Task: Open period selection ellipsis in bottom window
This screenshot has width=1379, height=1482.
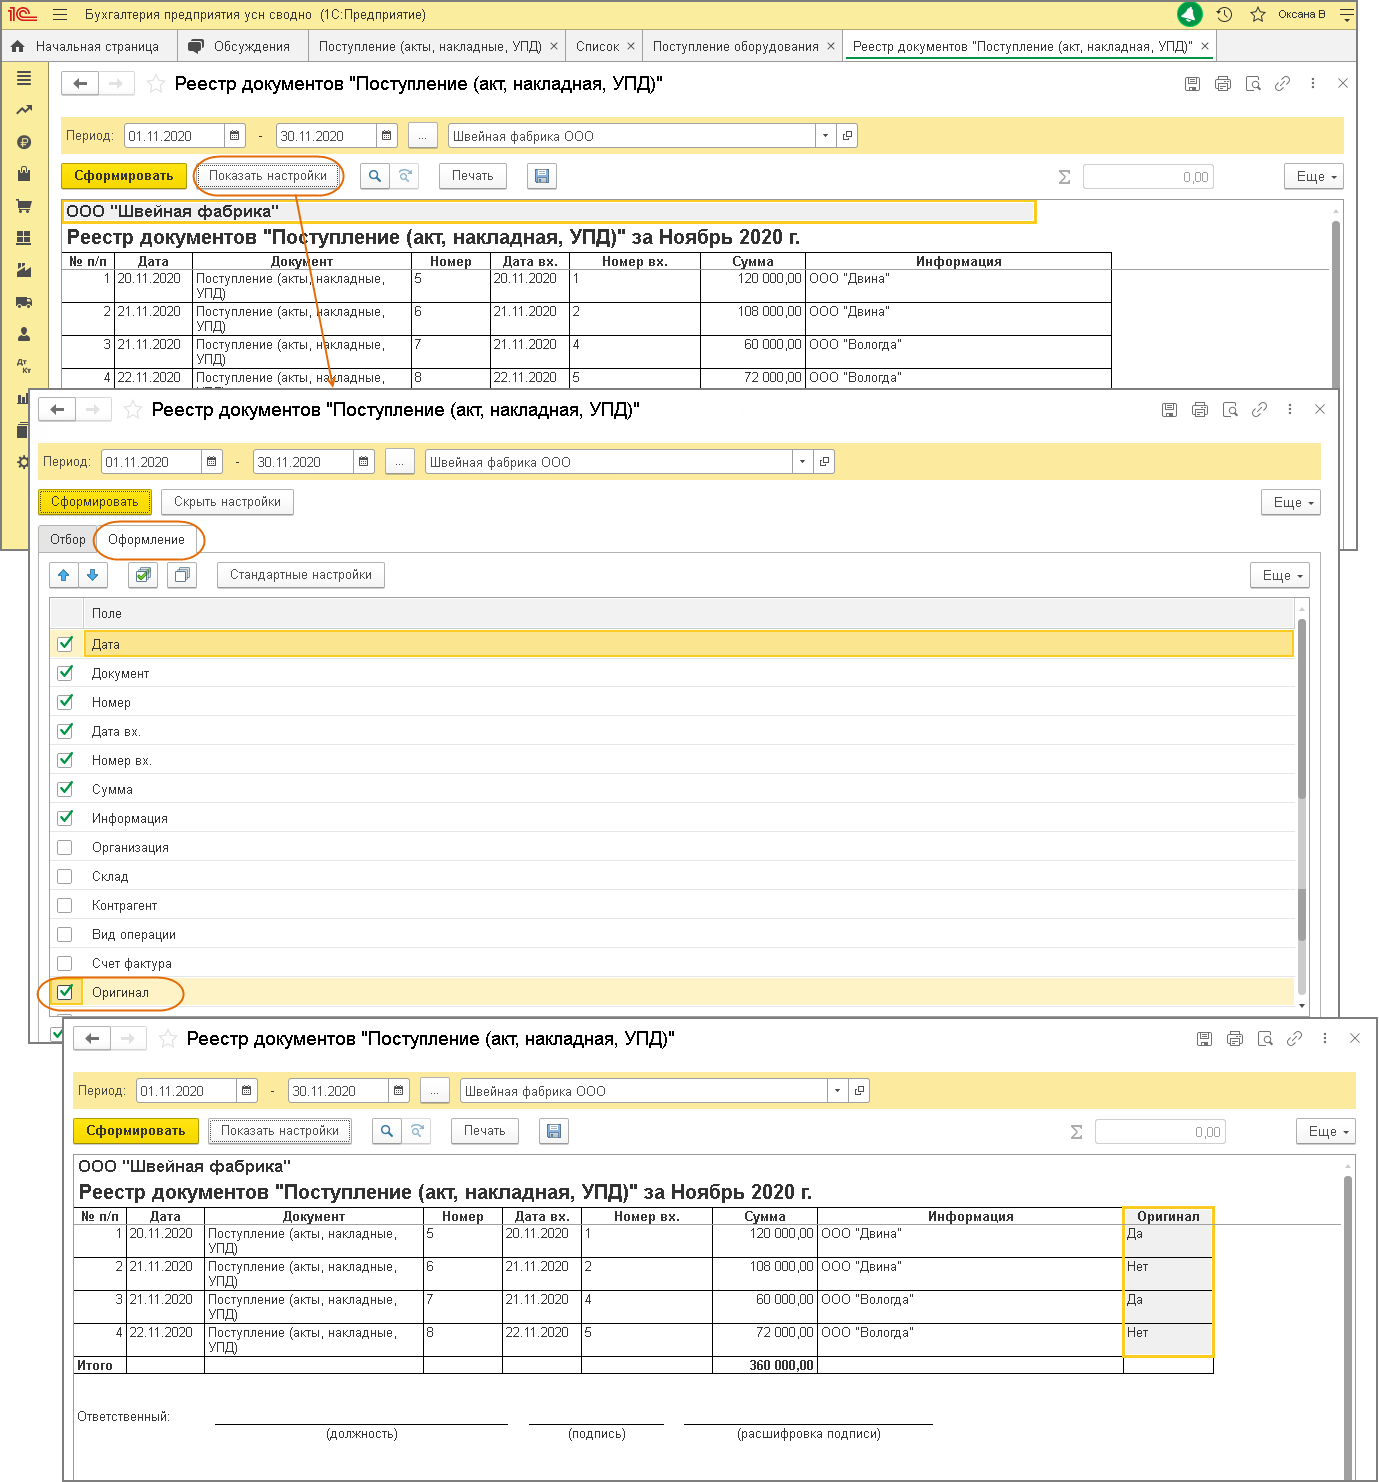Action: pos(435,1091)
